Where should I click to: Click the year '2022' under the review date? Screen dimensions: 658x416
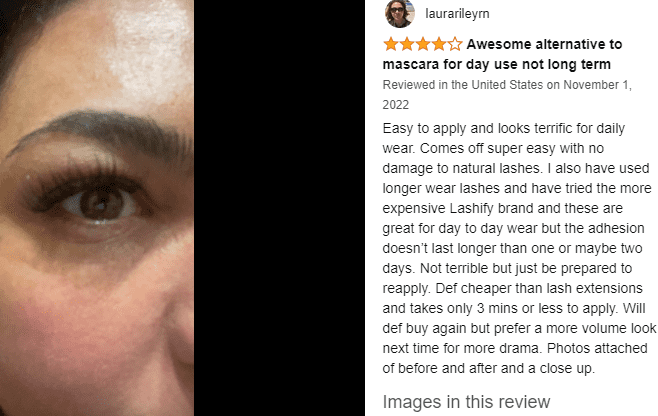(x=395, y=105)
